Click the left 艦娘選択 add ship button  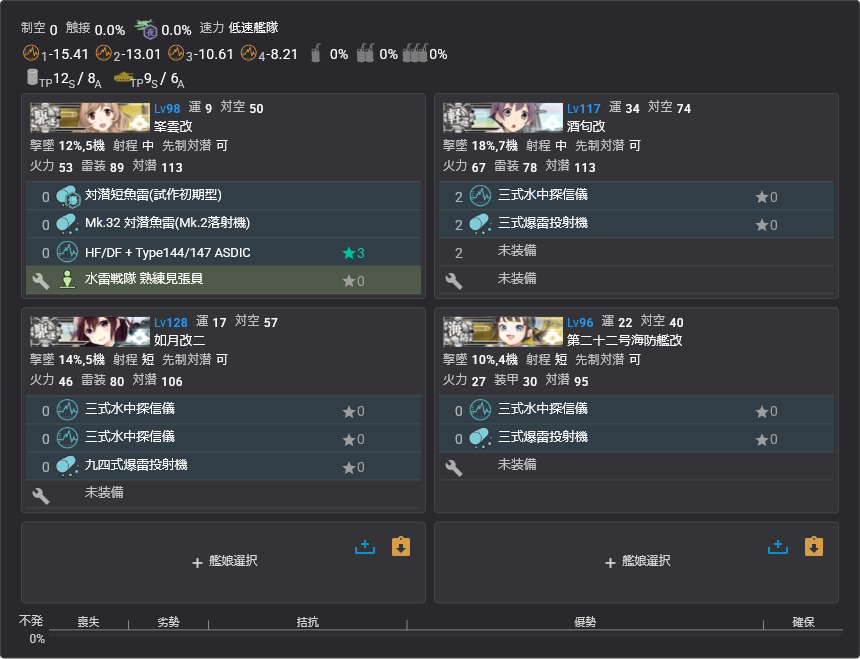224,562
